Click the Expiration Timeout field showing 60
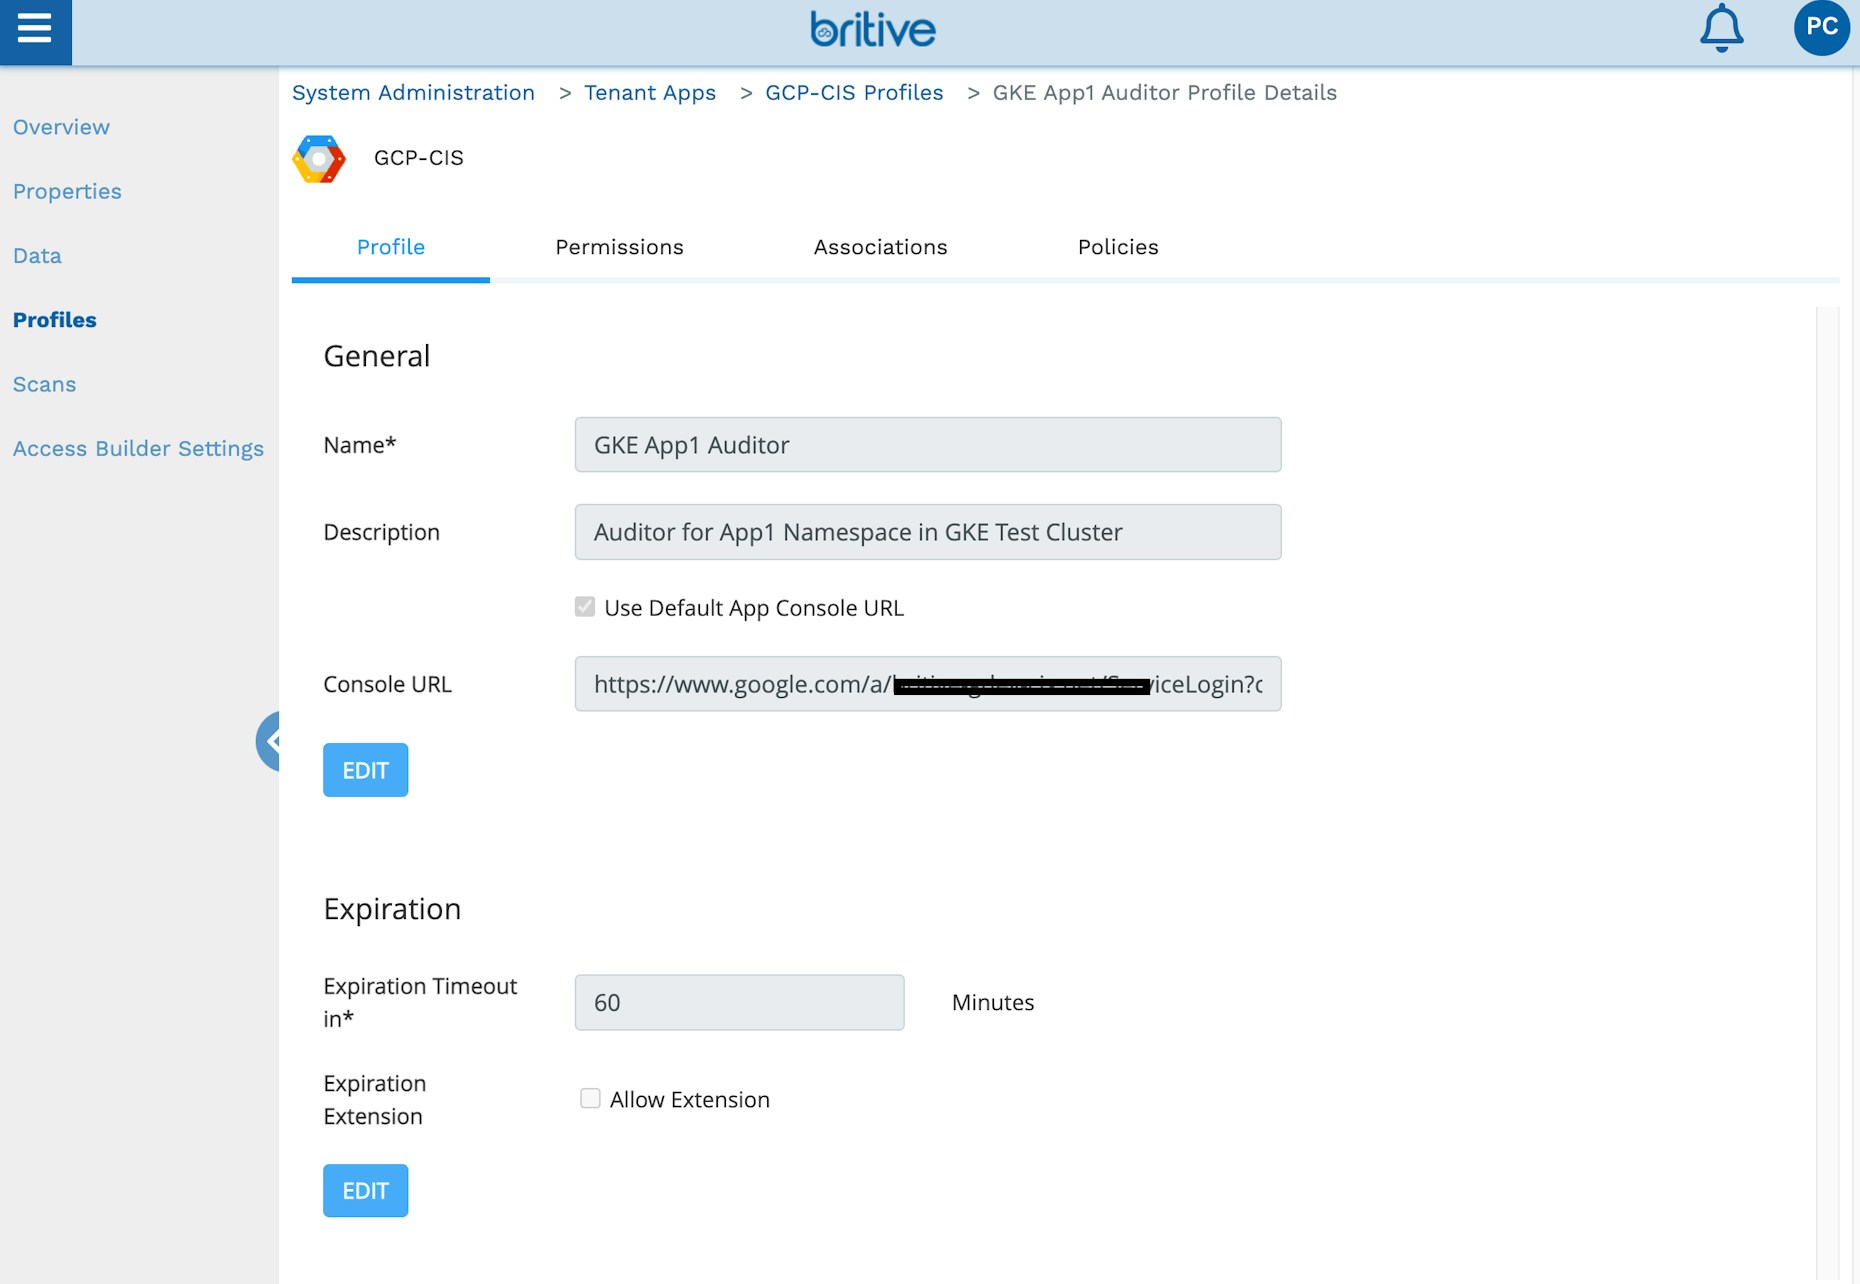Screen dimensions: 1860x1284 click(739, 1002)
